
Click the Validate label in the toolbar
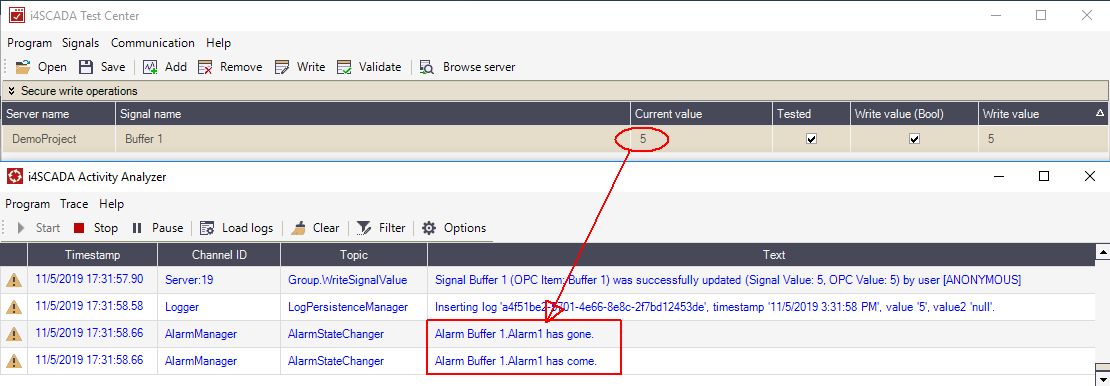(x=380, y=67)
